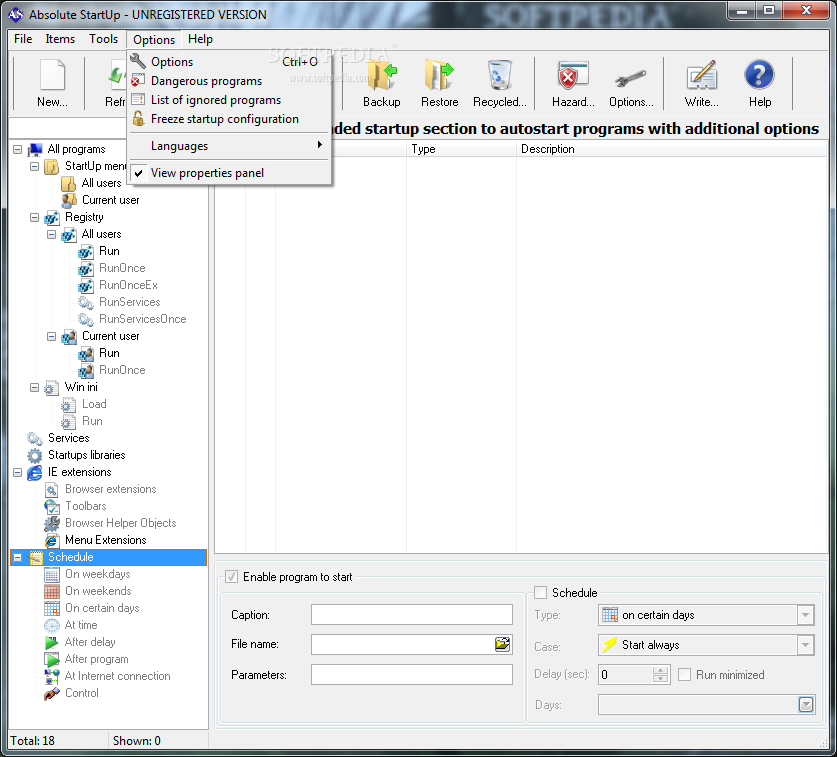
Task: Select the Services gears icon
Action: tap(35, 438)
